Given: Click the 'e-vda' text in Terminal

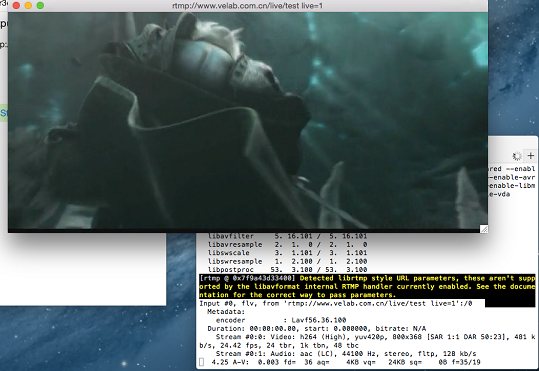Looking at the screenshot, I should pos(499,194).
